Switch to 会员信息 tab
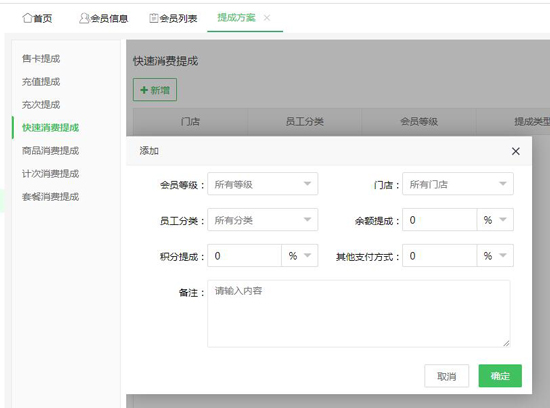The height and width of the screenshot is (408, 550). click(x=103, y=18)
